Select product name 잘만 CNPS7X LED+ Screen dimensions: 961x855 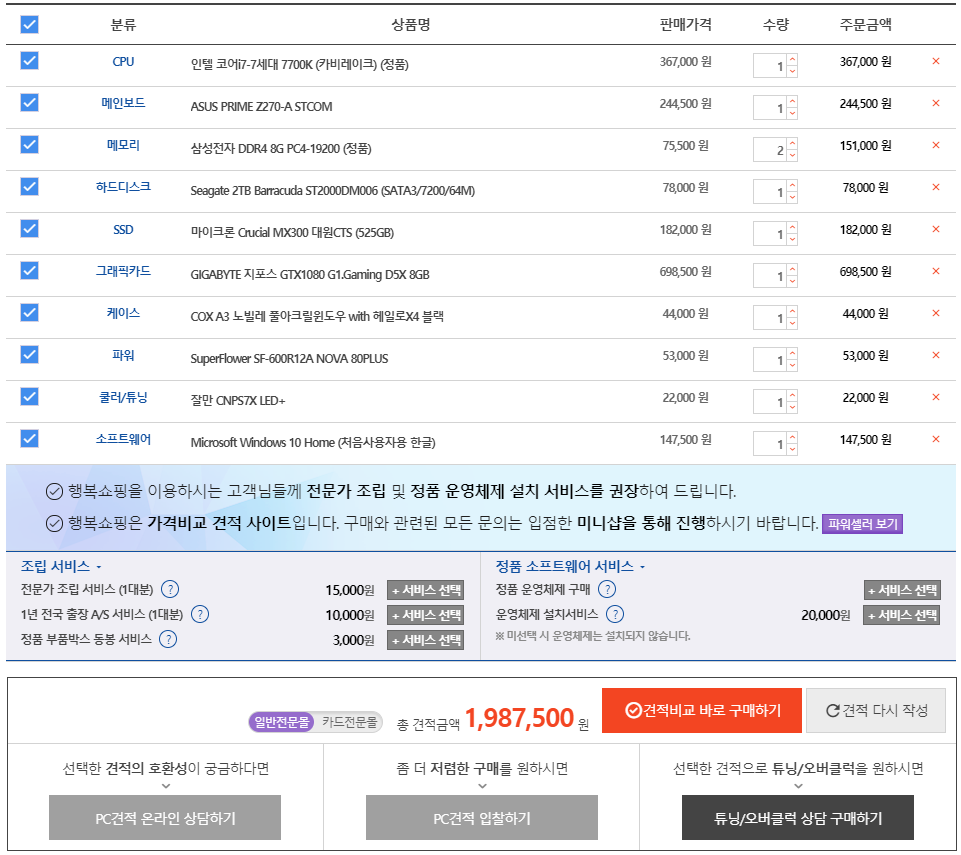[238, 401]
